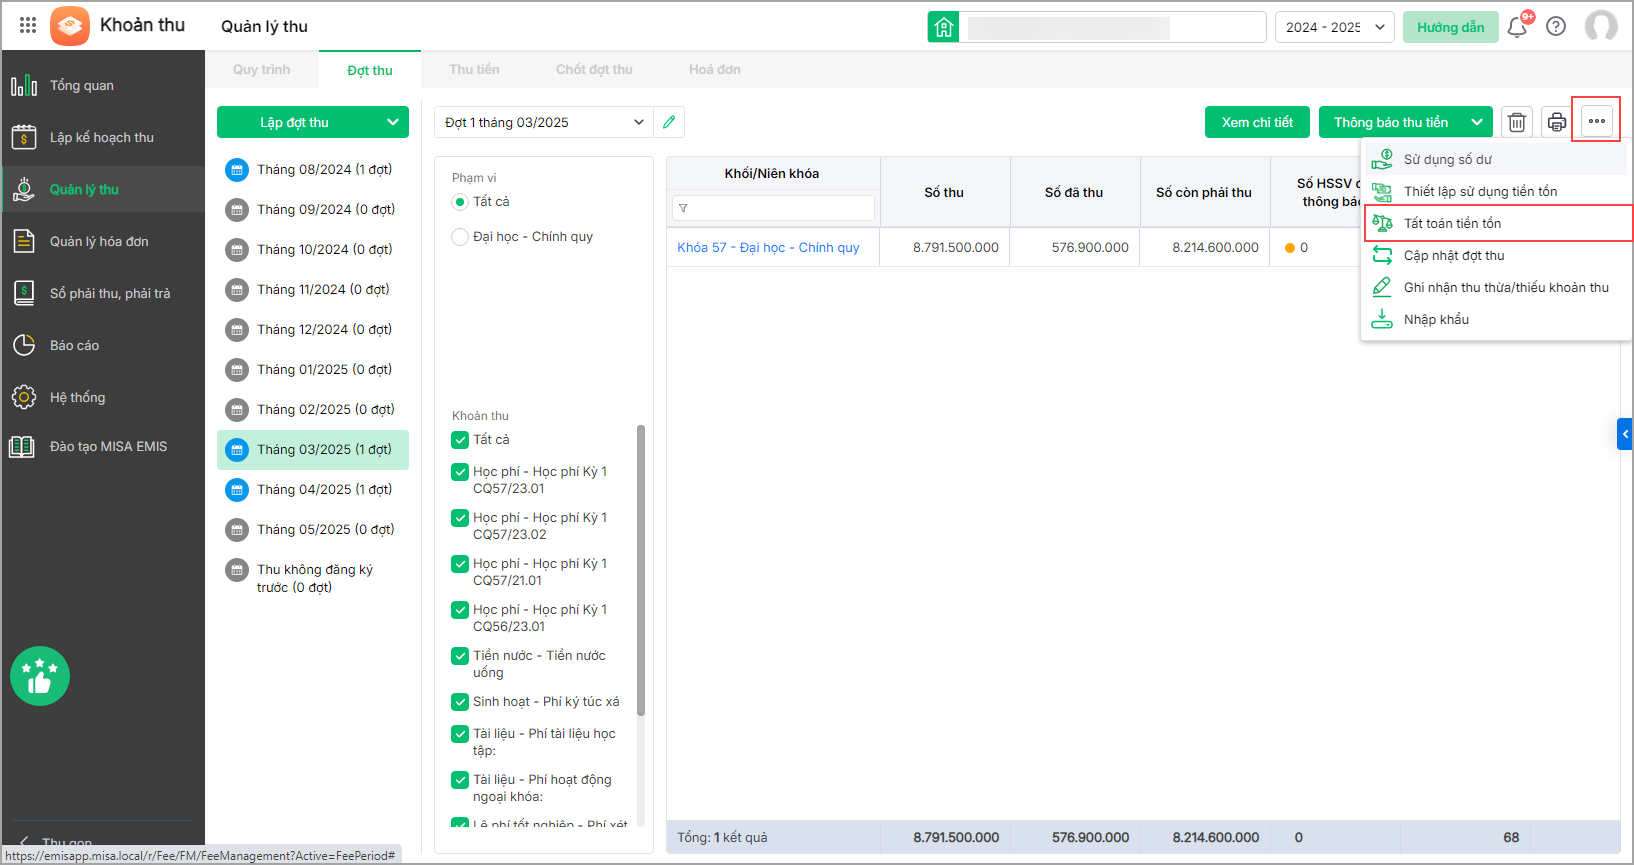Open the three-dots more options menu

pyautogui.click(x=1596, y=121)
